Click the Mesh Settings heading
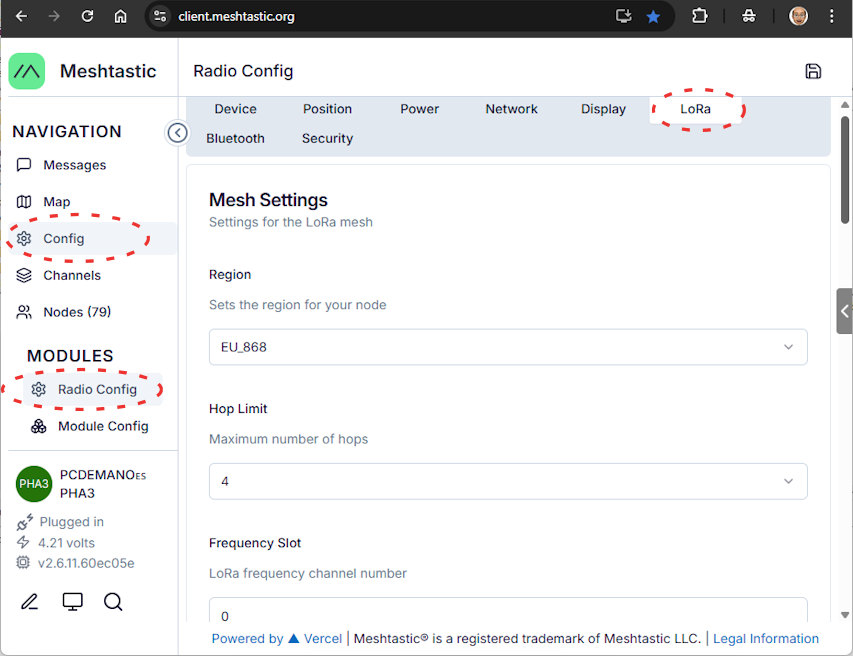The width and height of the screenshot is (853, 656). coord(268,200)
